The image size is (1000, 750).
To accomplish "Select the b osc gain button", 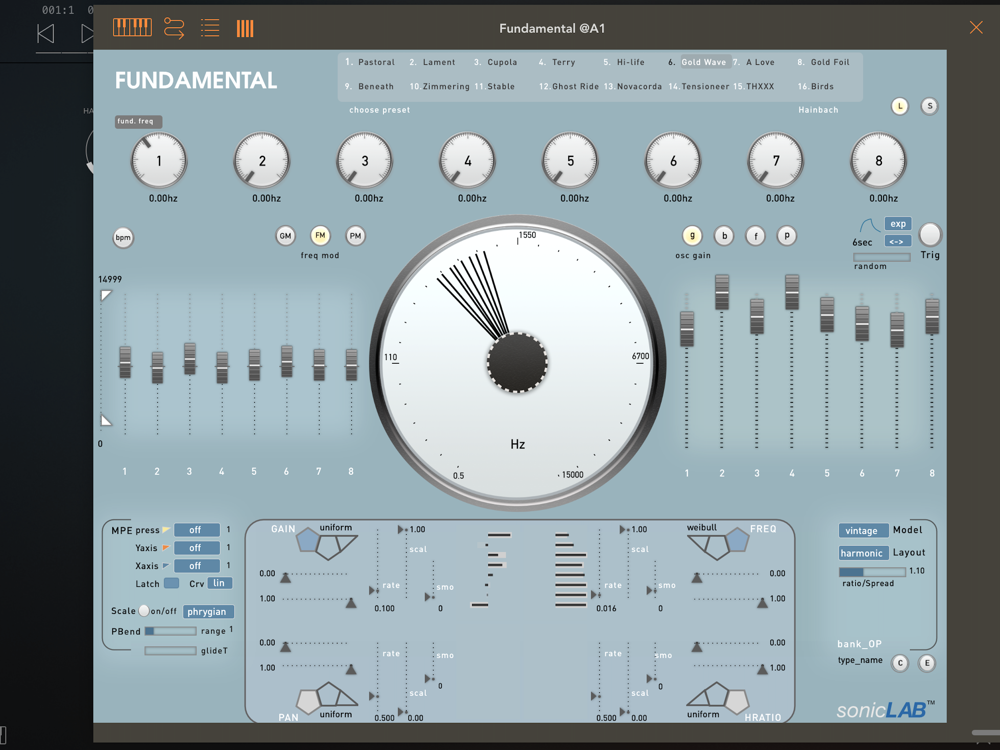I will pyautogui.click(x=724, y=236).
